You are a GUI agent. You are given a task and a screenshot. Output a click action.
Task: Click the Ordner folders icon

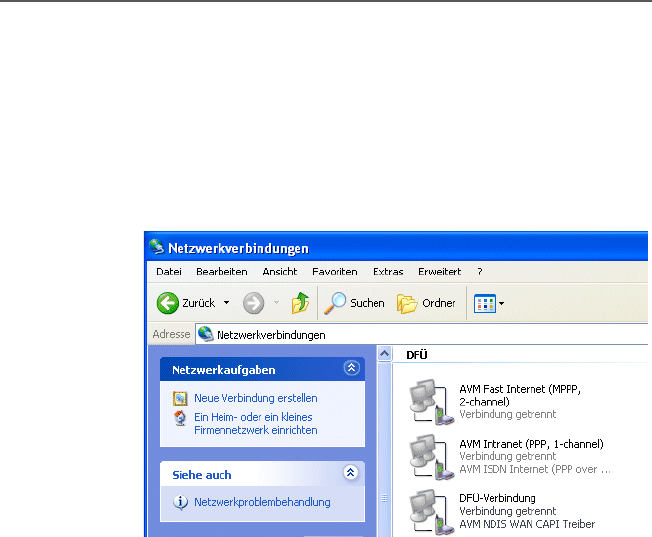click(407, 303)
